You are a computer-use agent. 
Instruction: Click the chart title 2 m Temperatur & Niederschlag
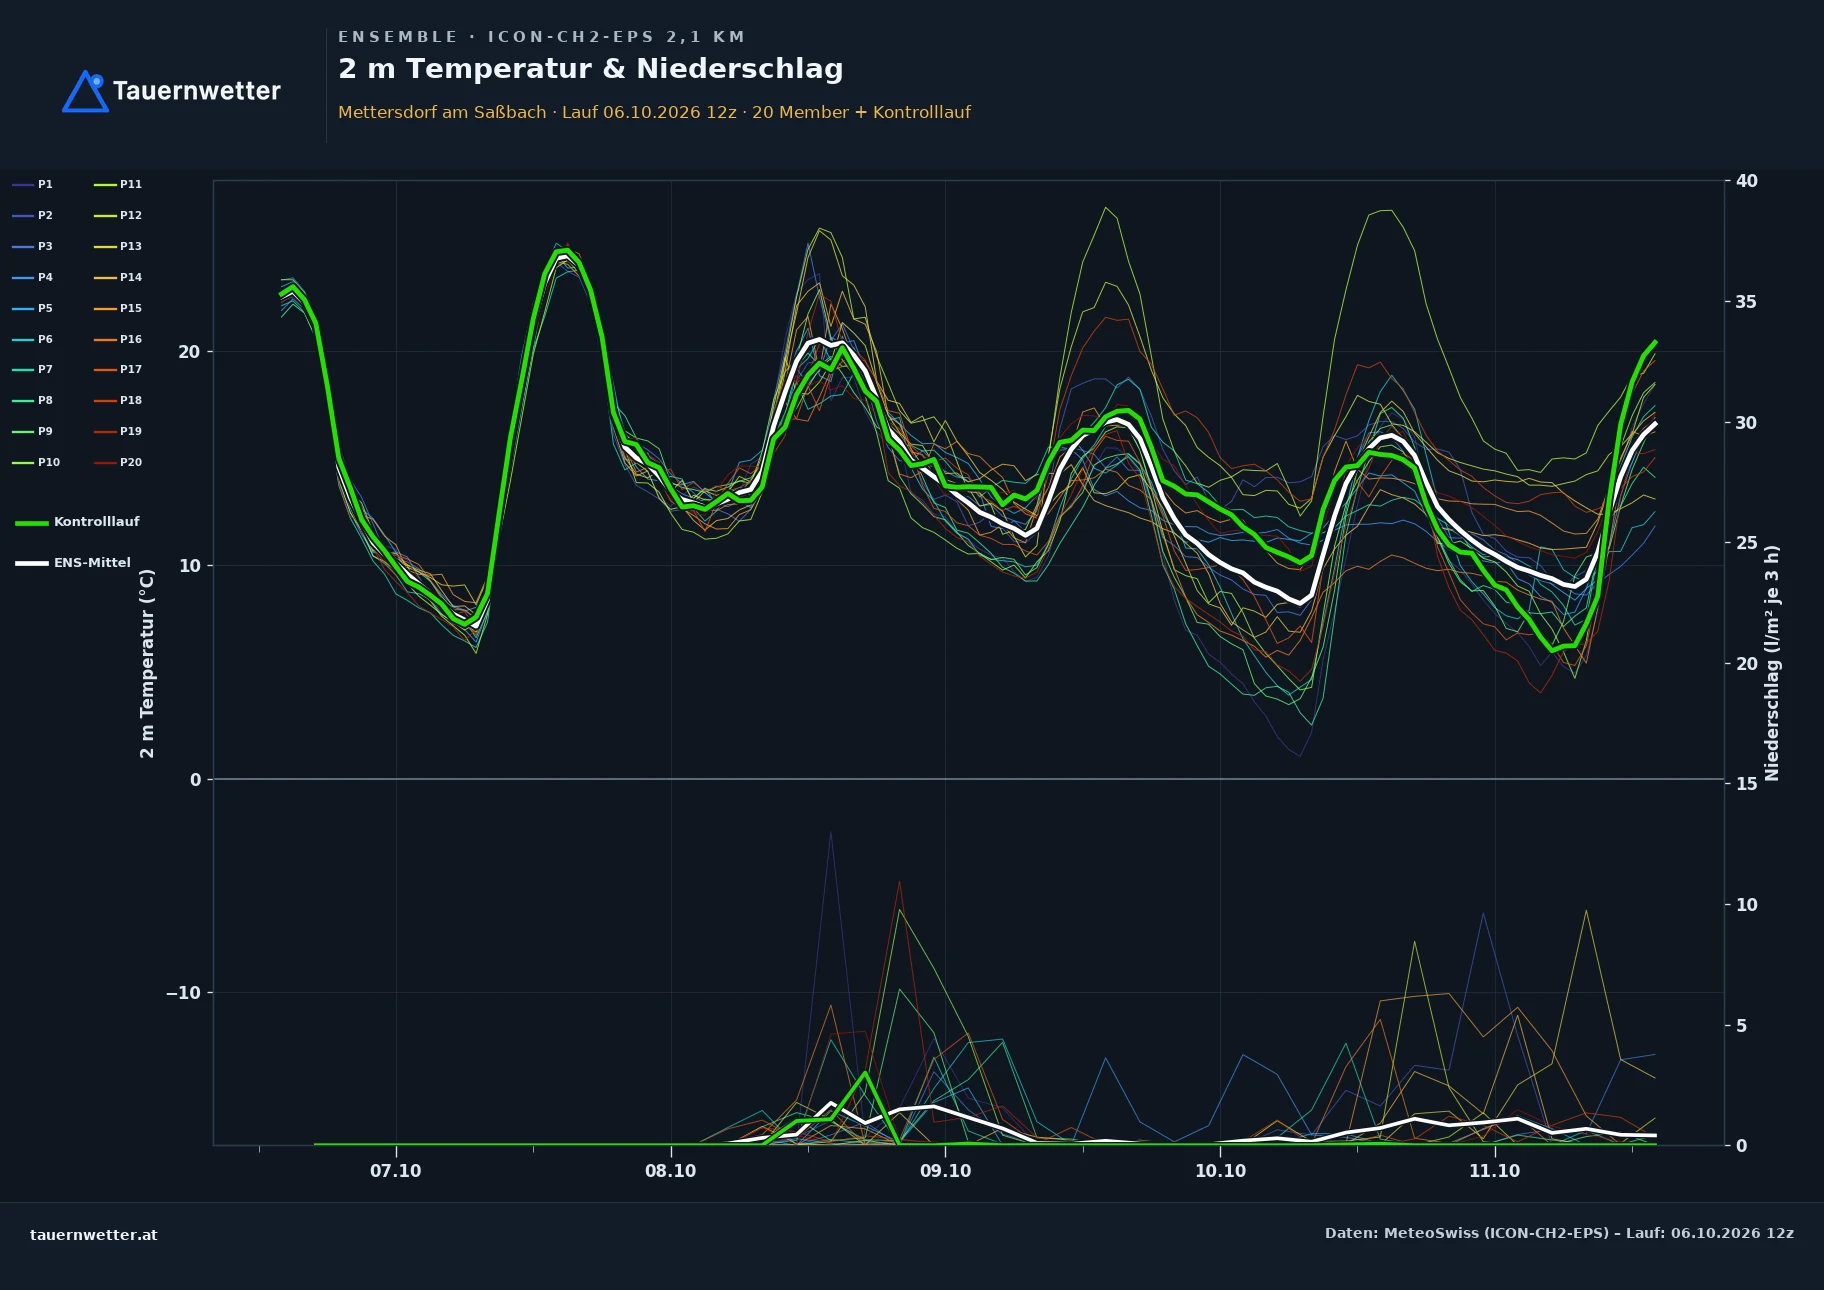click(591, 69)
